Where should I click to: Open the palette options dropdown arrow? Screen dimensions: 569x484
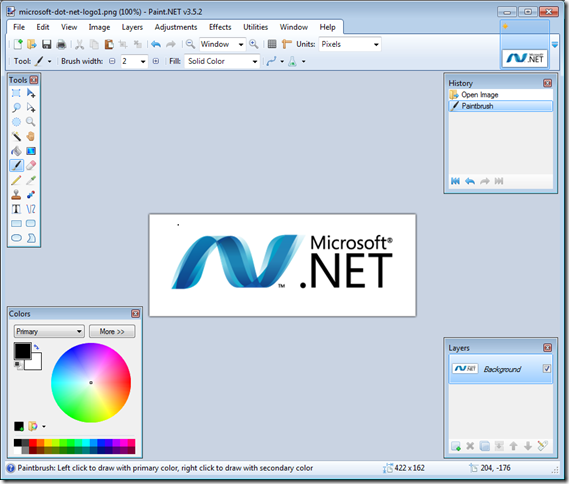coord(44,426)
